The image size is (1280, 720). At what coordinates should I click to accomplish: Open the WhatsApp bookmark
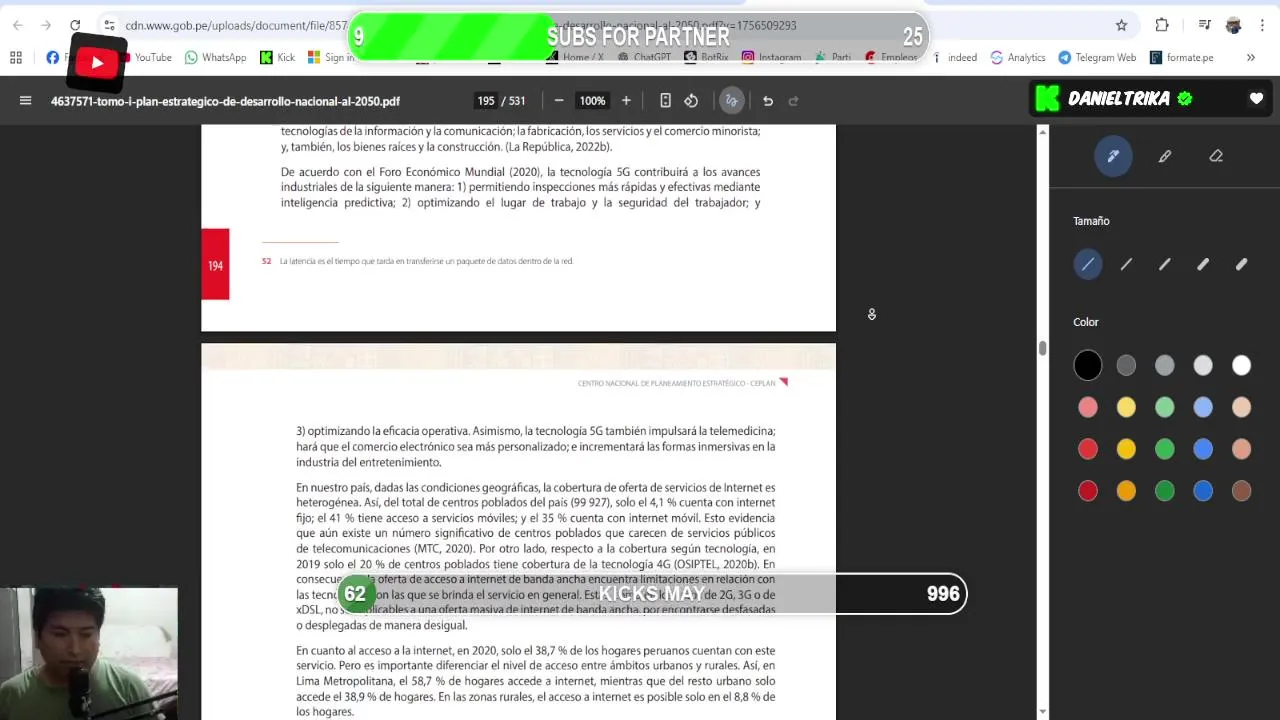[x=215, y=57]
